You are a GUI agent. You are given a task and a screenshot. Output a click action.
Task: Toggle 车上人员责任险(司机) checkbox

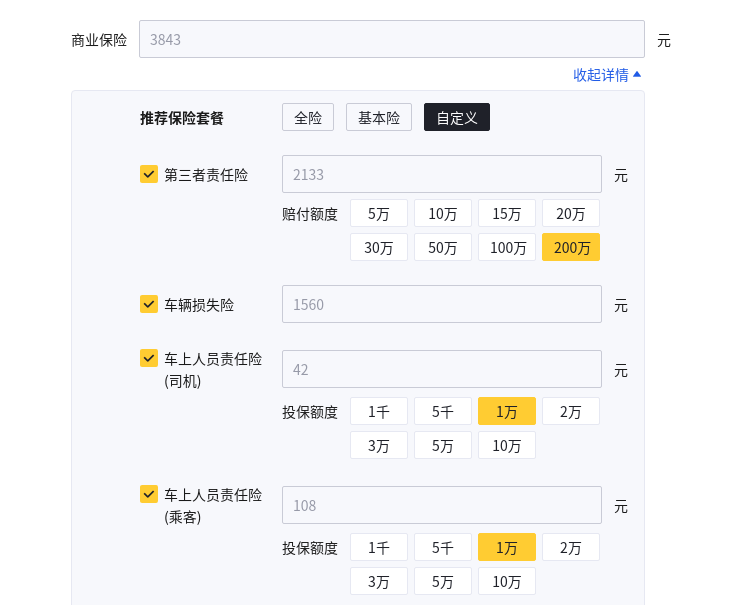click(x=149, y=358)
